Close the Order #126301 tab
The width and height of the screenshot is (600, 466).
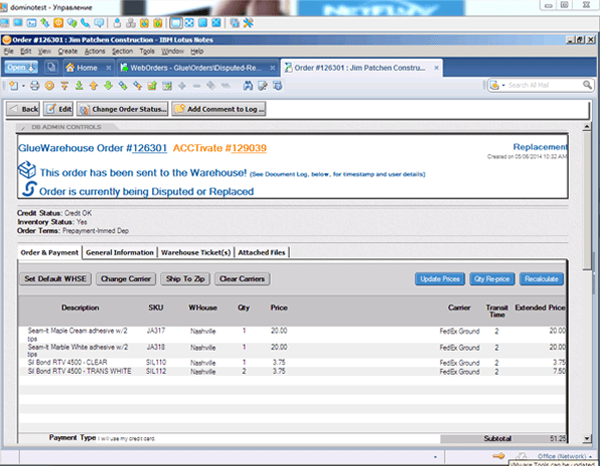(x=436, y=68)
